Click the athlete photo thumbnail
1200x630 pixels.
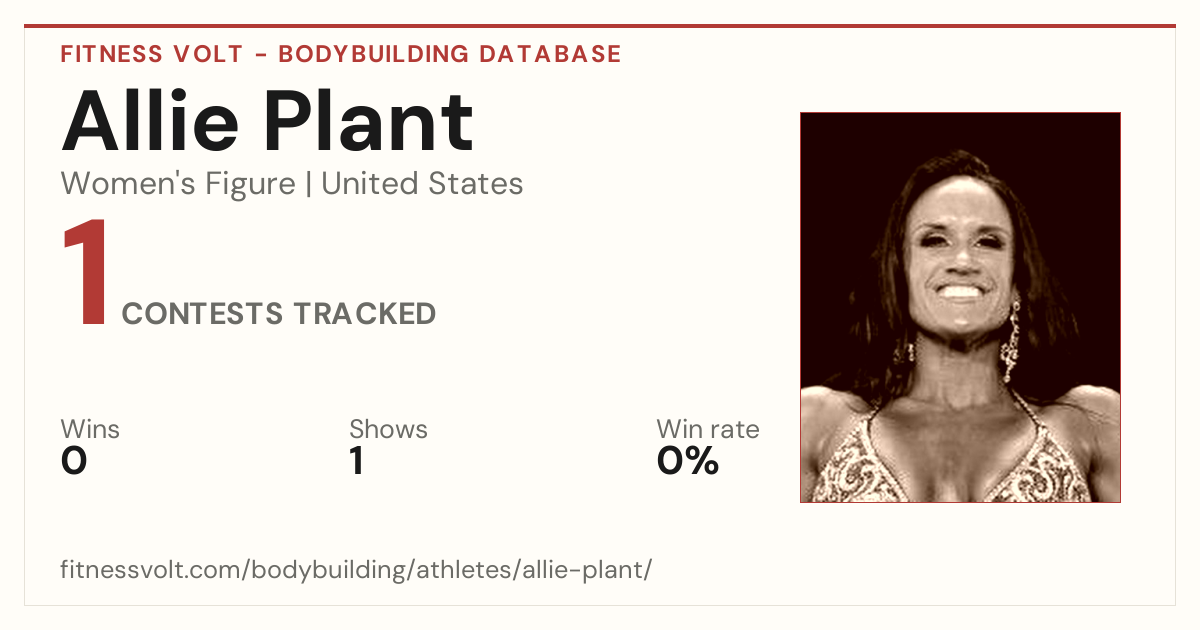coord(960,307)
